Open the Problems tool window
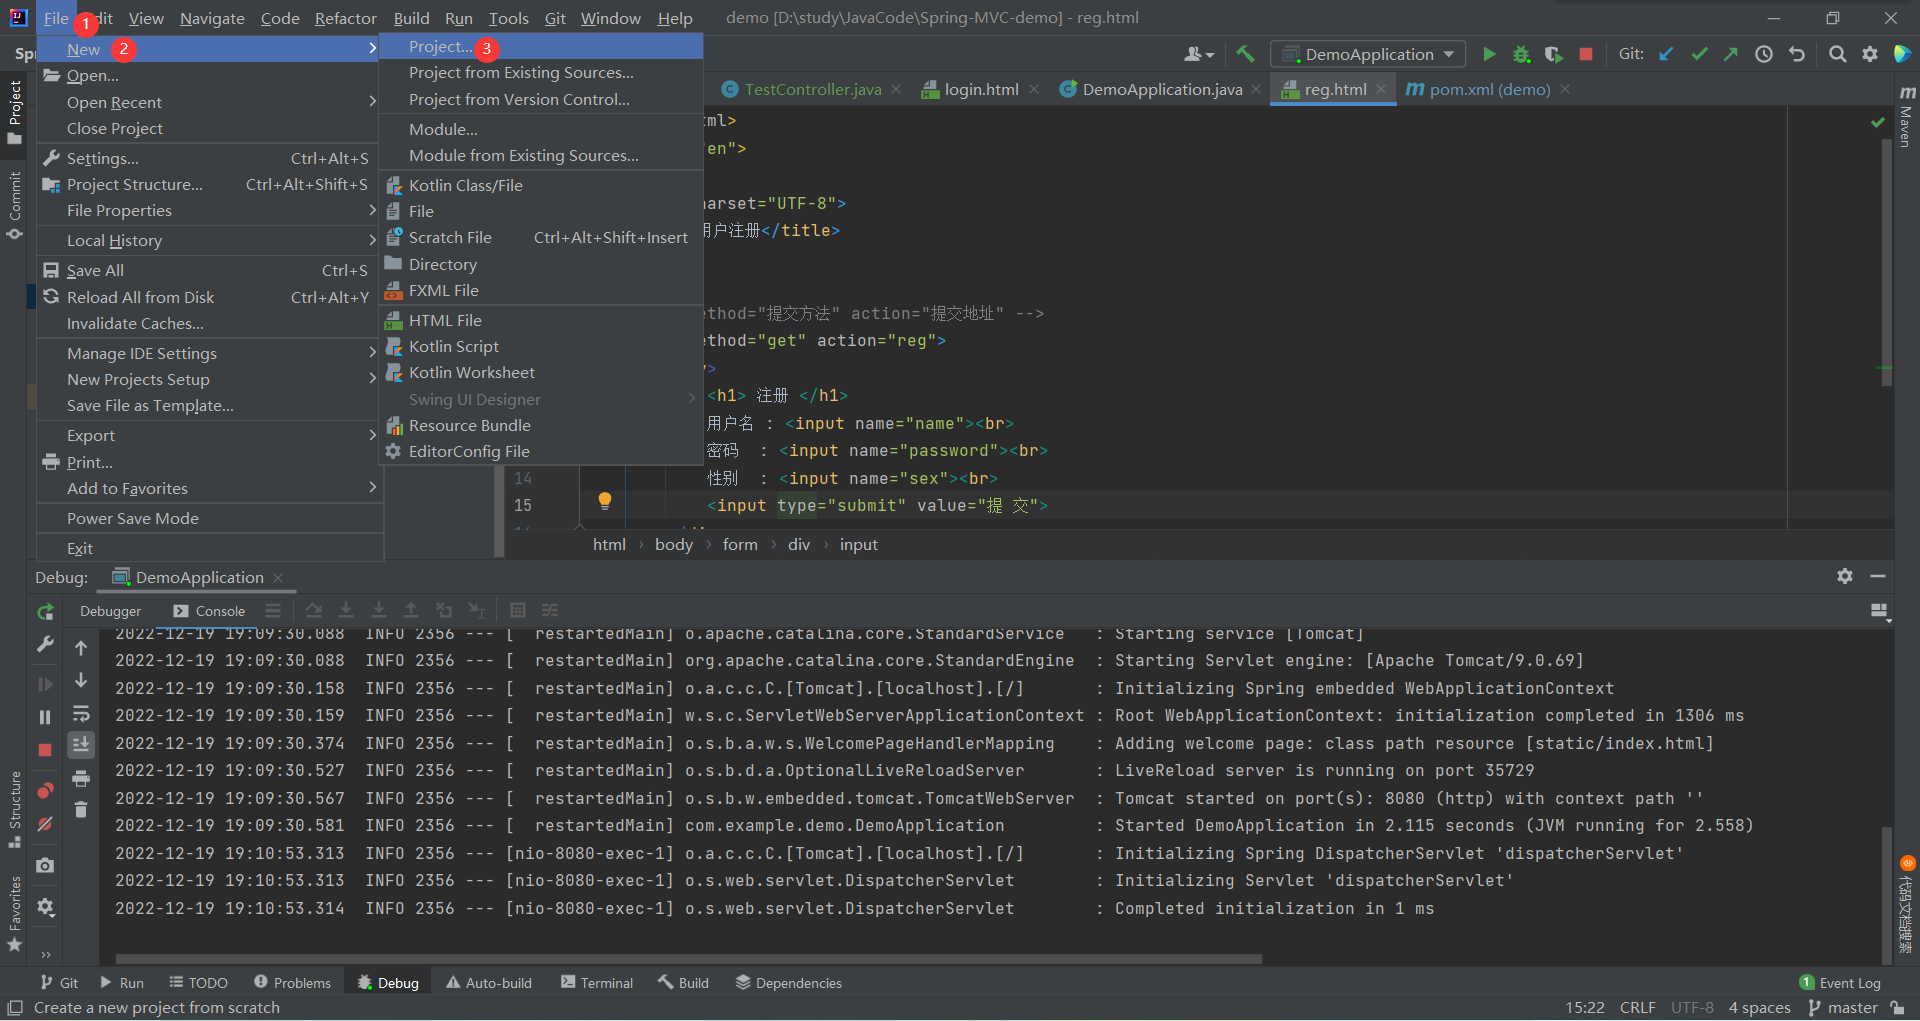The height and width of the screenshot is (1021, 1920). pos(292,983)
